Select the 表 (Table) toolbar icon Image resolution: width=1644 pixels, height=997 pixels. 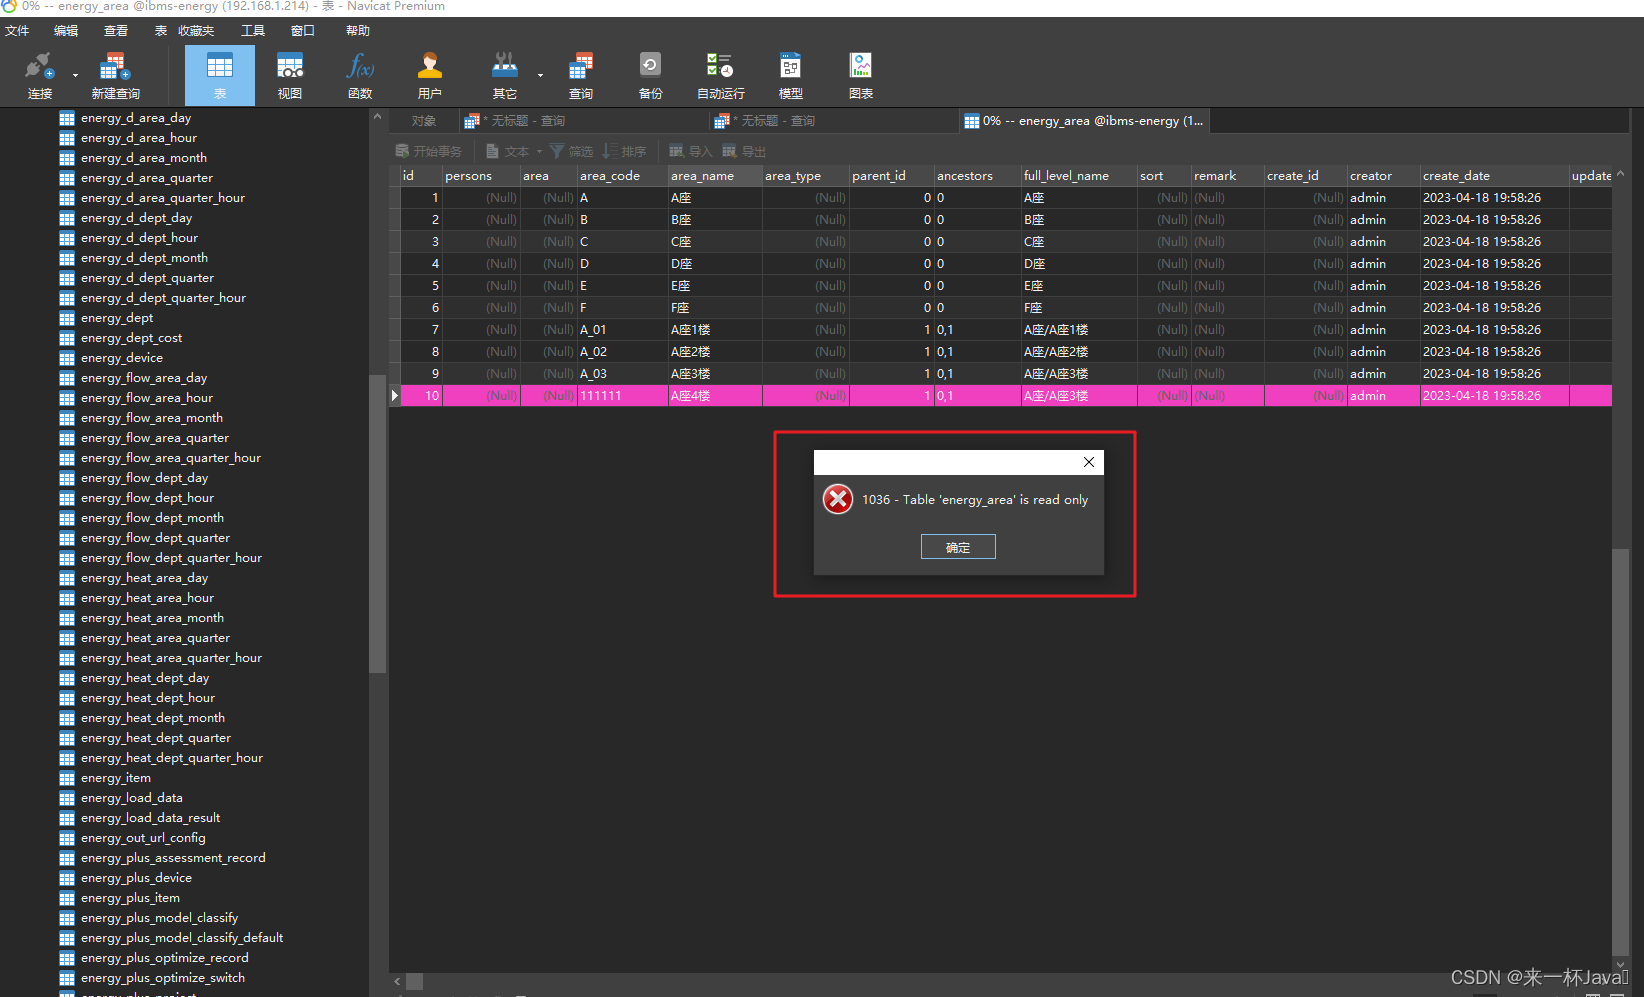pyautogui.click(x=220, y=75)
